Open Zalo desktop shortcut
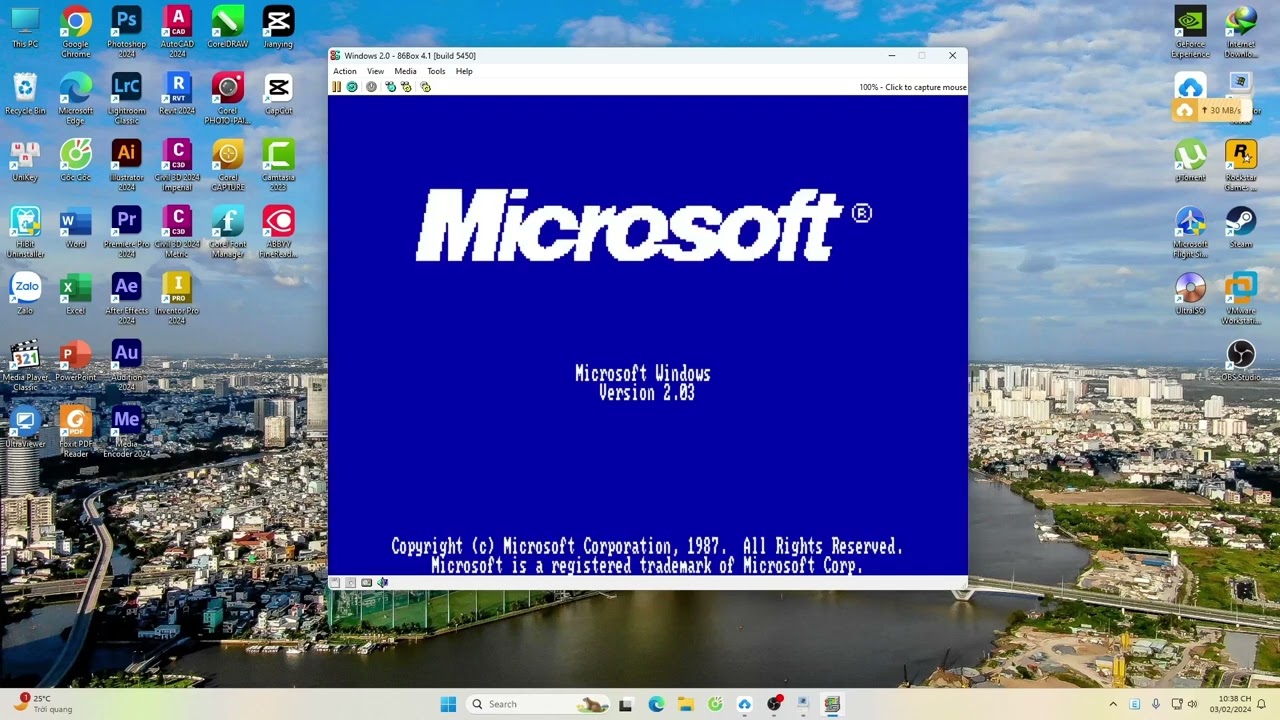Viewport: 1280px width, 720px height. 25,293
